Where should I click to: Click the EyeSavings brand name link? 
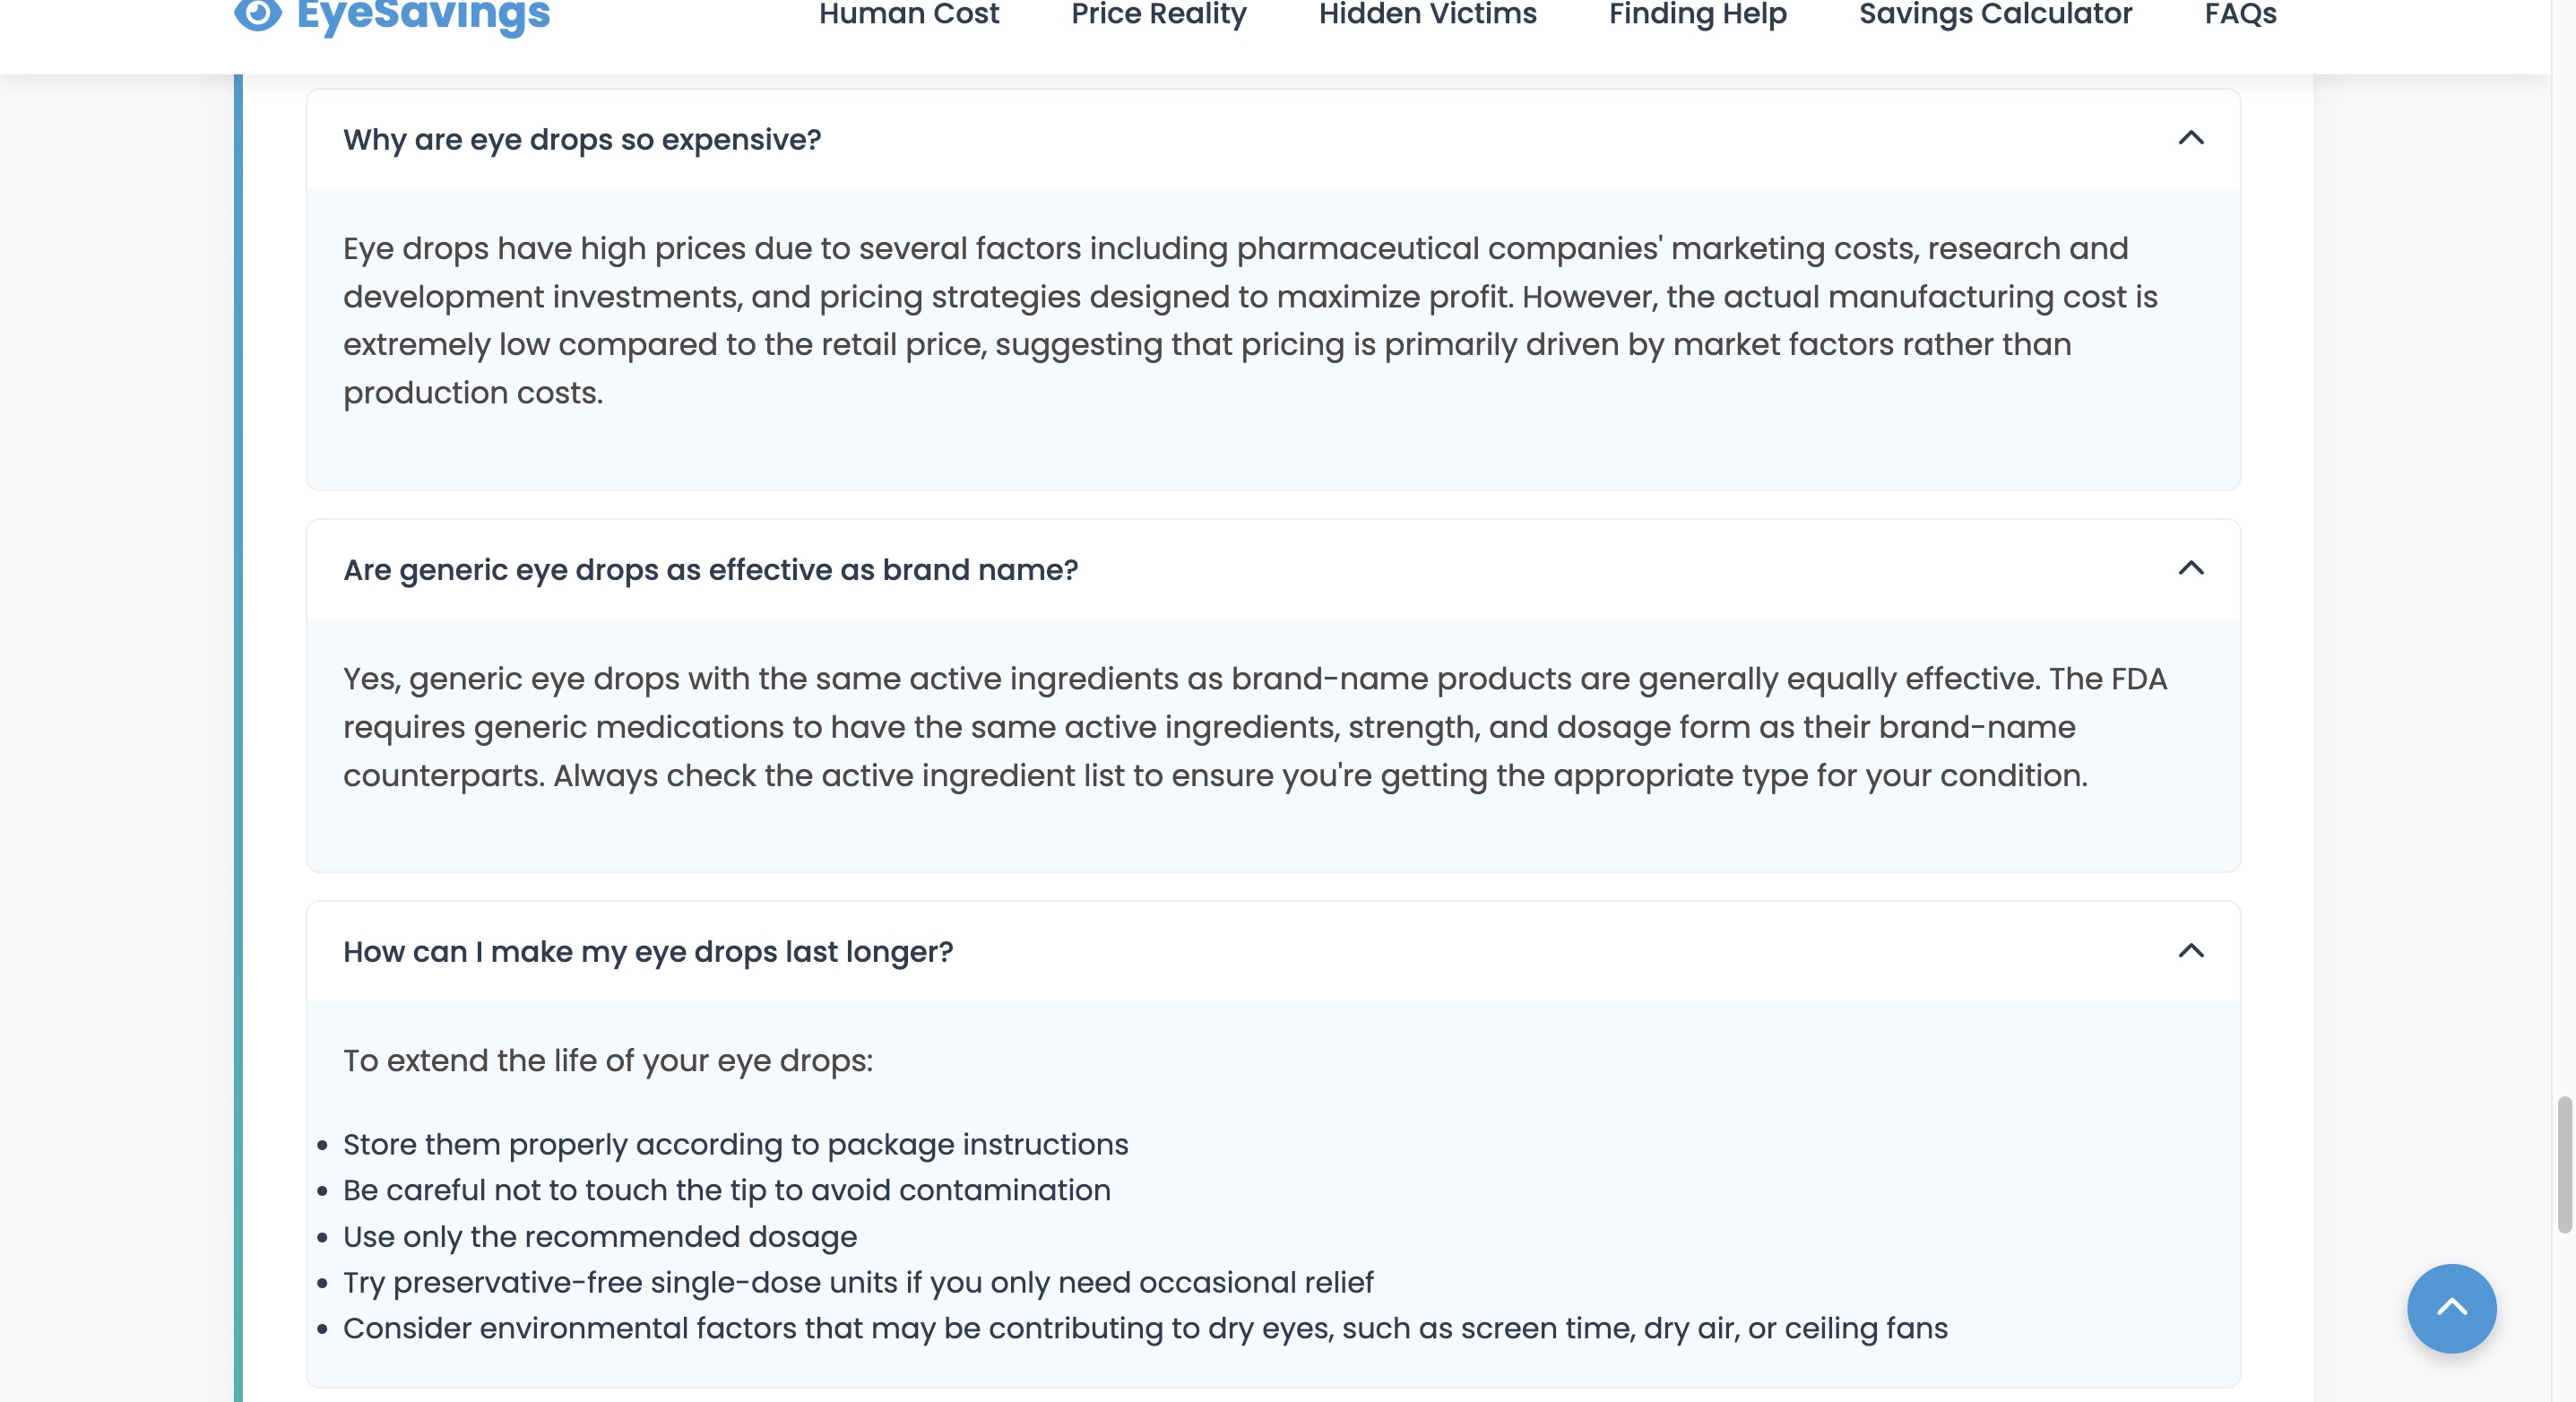(423, 15)
